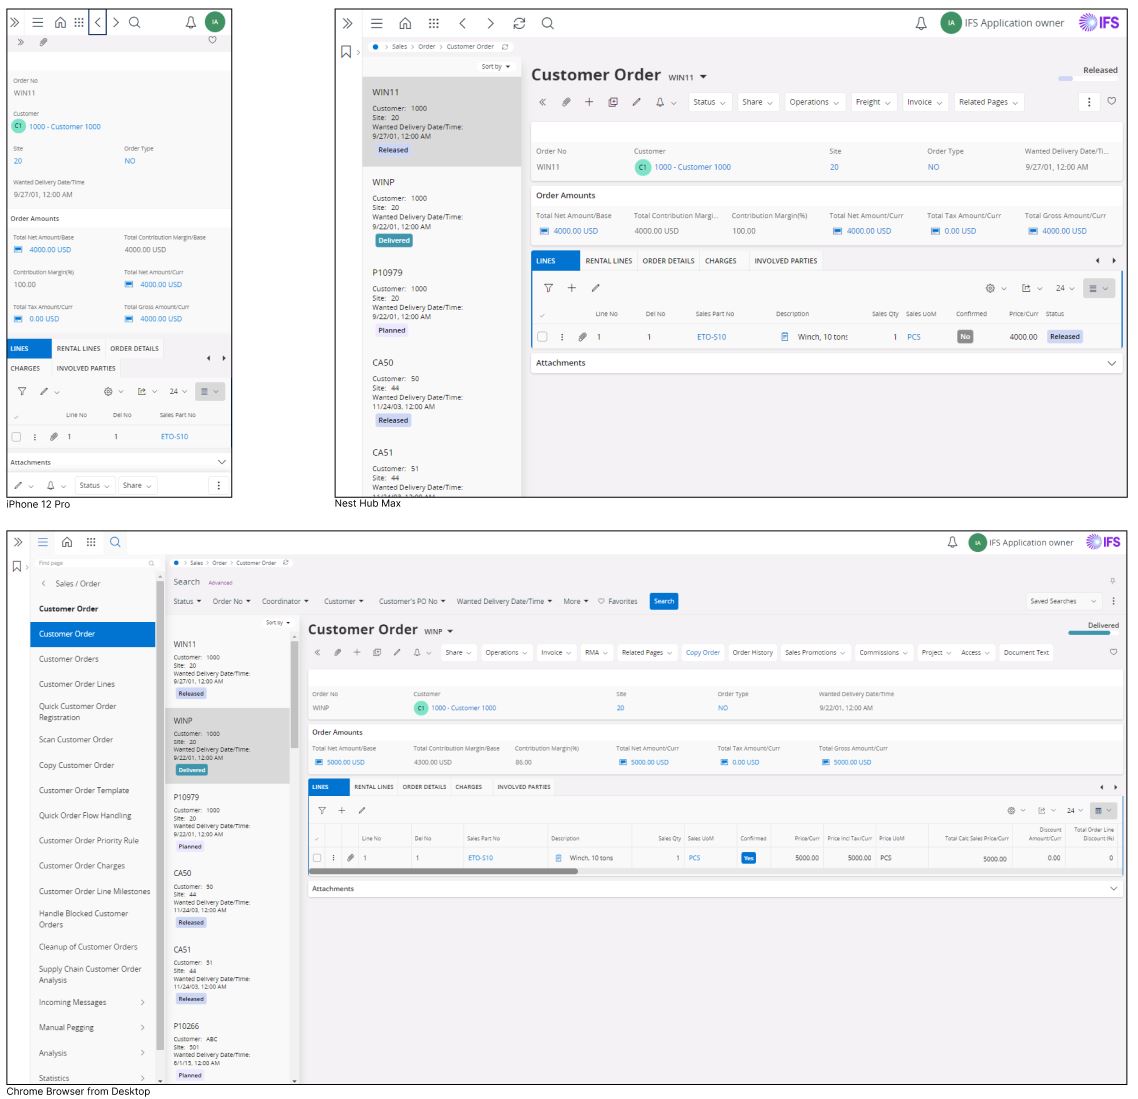Open the customer link 1000 - Customer 1000
The width and height of the screenshot is (1138, 1099).
pos(691,167)
